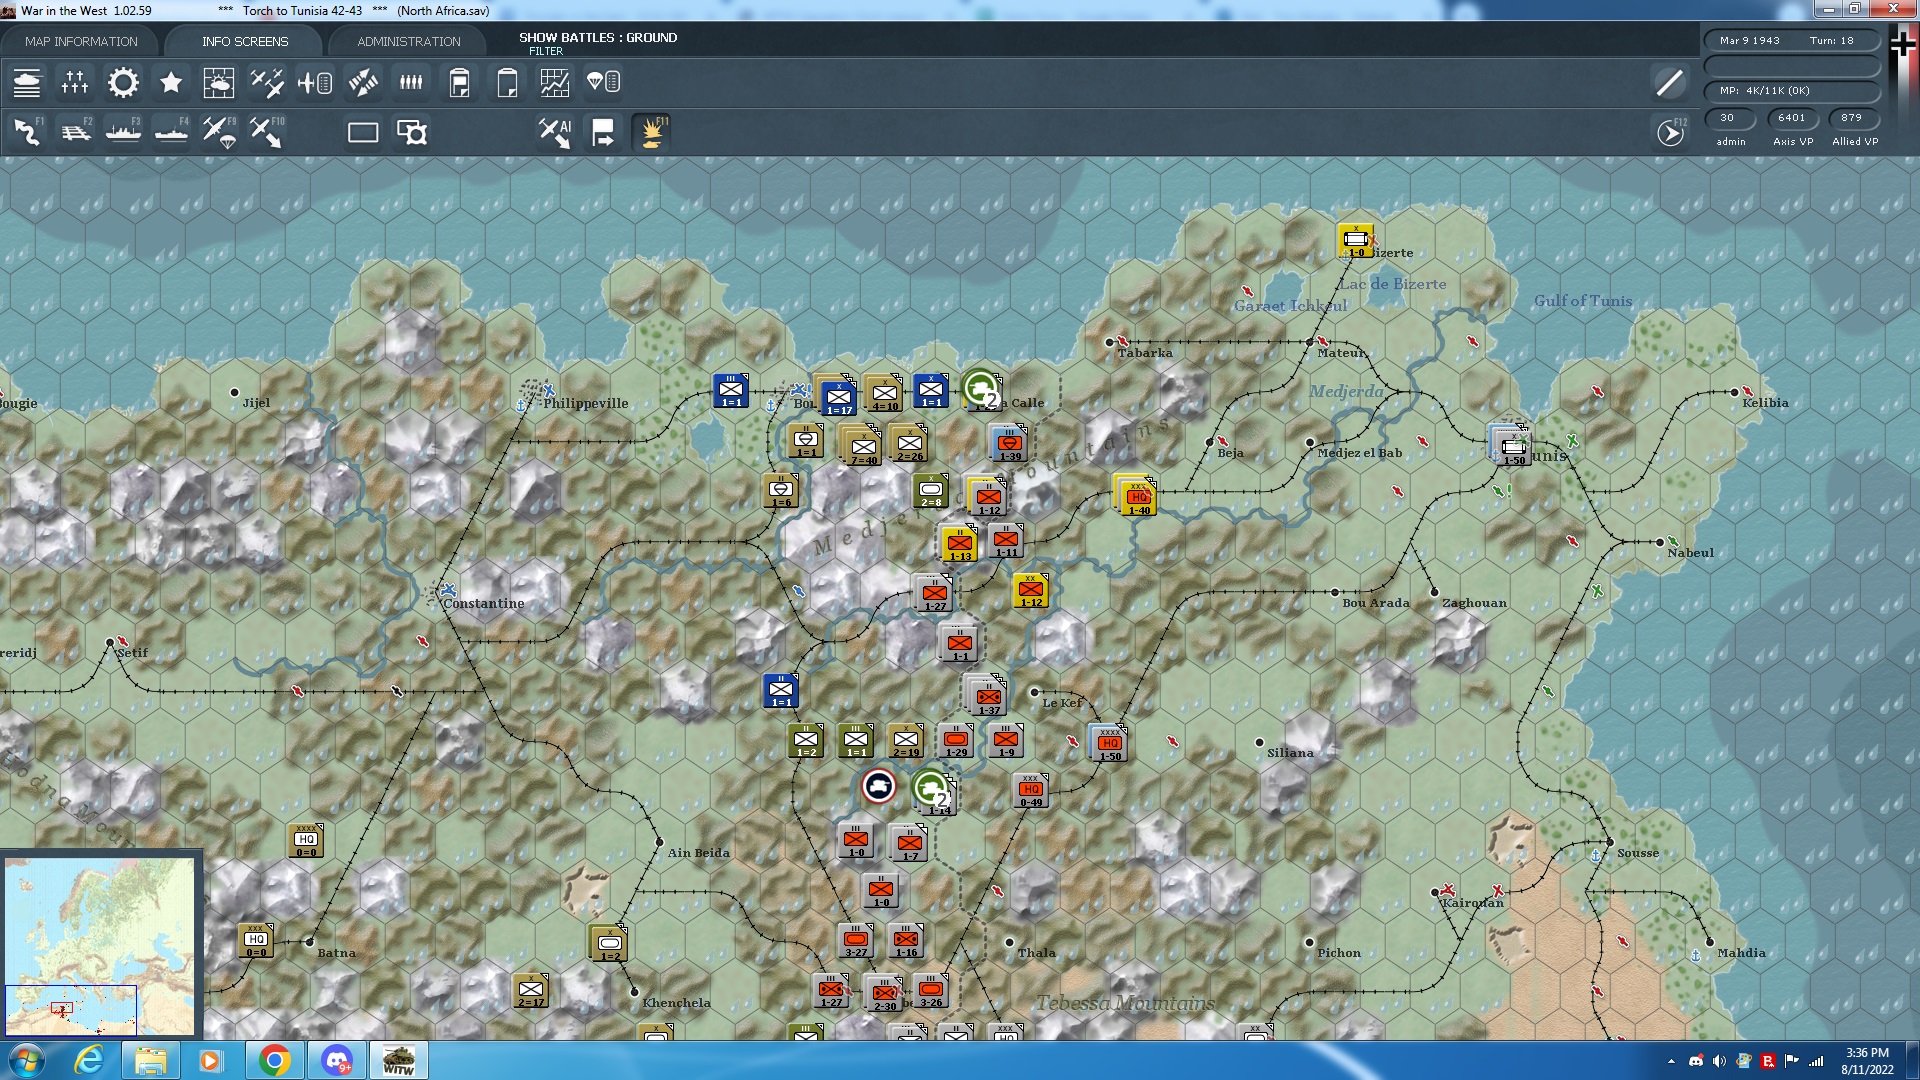Click the diagonal line button top right
1920x1080 pixels.
tap(1669, 83)
